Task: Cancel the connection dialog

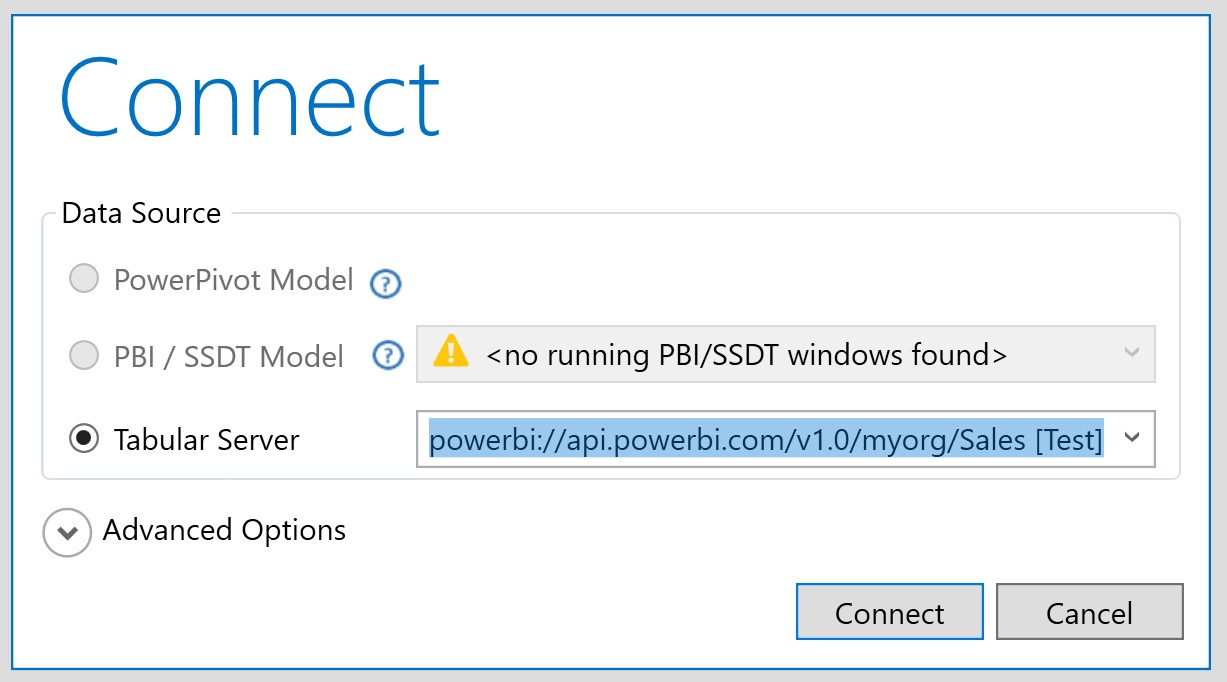Action: click(x=1090, y=612)
